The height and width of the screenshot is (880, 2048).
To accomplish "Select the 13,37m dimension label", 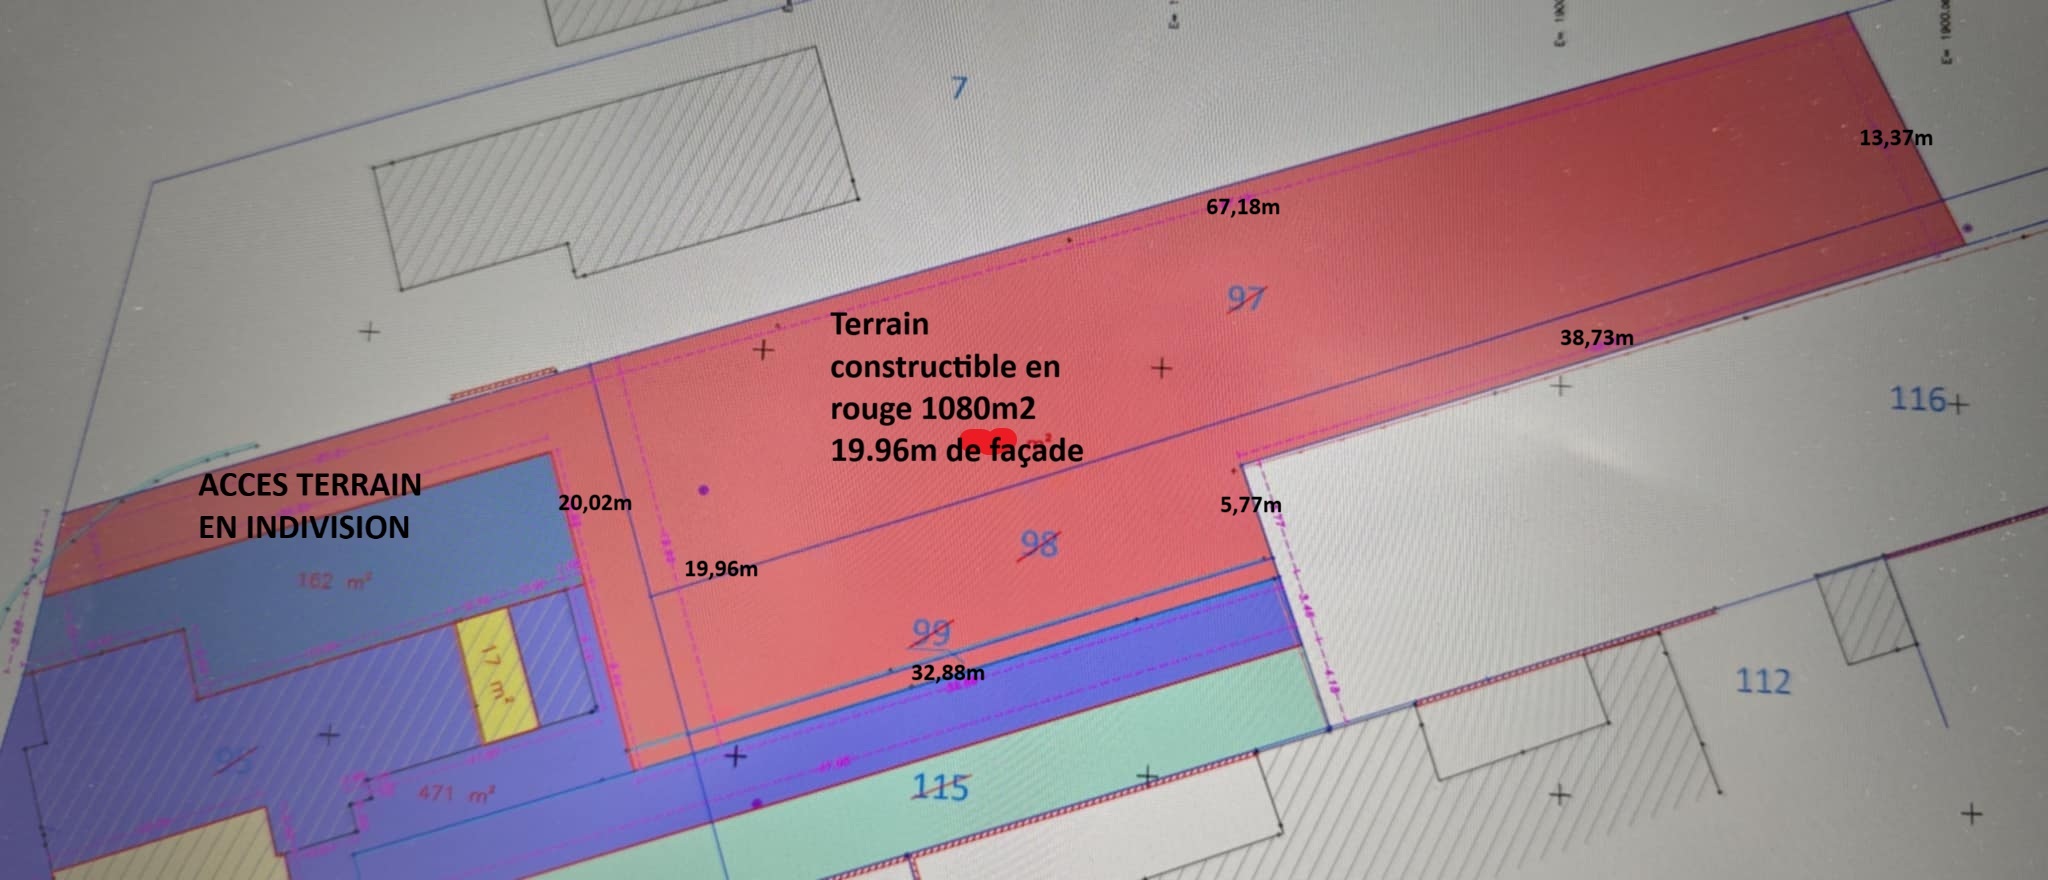I will tap(1895, 138).
